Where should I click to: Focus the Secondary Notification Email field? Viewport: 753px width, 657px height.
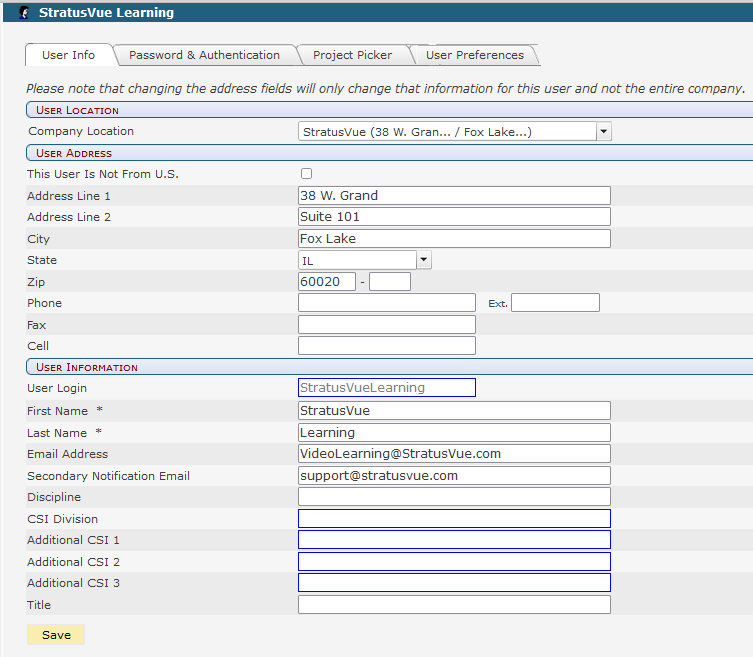454,475
